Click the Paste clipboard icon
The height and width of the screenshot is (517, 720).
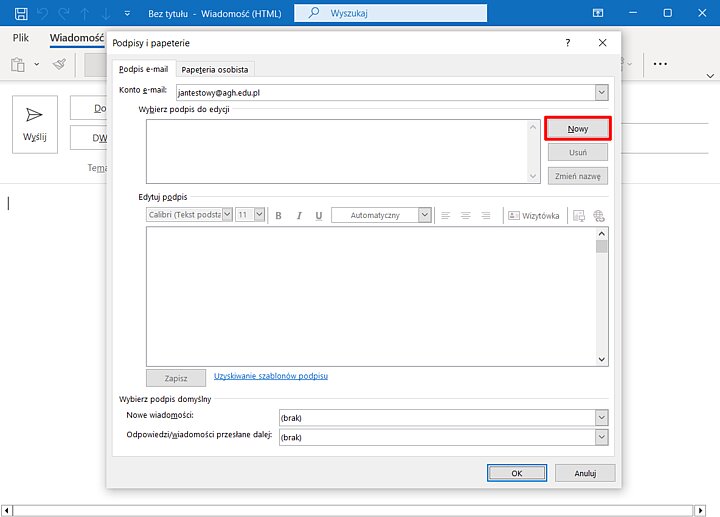pyautogui.click(x=18, y=65)
